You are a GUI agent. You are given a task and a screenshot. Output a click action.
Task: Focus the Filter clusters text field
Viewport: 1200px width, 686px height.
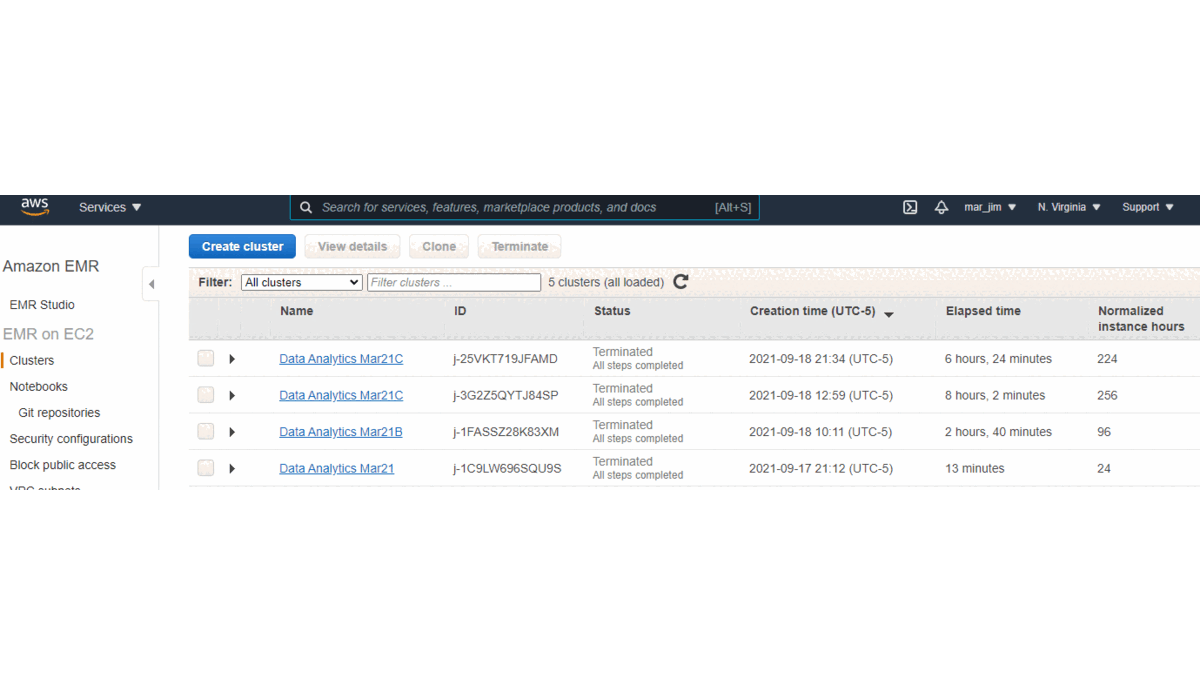(454, 282)
